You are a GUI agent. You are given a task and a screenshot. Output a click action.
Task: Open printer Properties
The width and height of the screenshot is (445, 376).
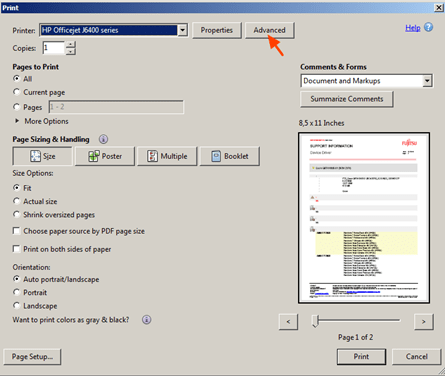tap(217, 30)
